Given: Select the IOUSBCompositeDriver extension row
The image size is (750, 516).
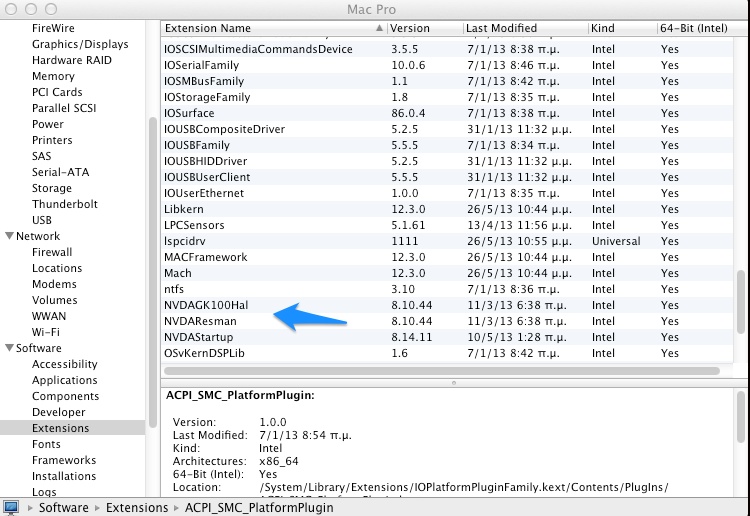Looking at the screenshot, I should 447,129.
